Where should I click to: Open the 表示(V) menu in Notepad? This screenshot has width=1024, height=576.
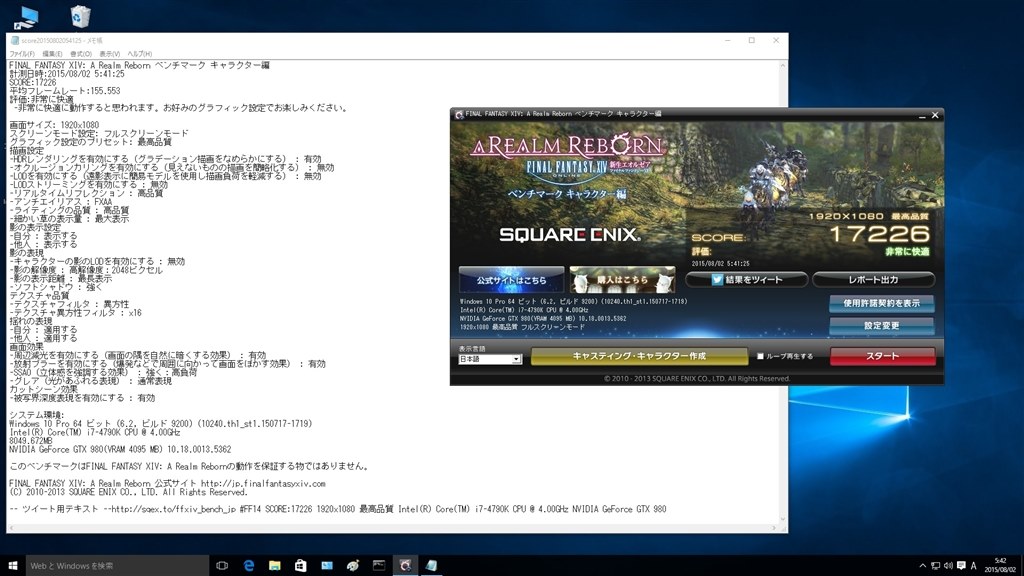[x=110, y=54]
